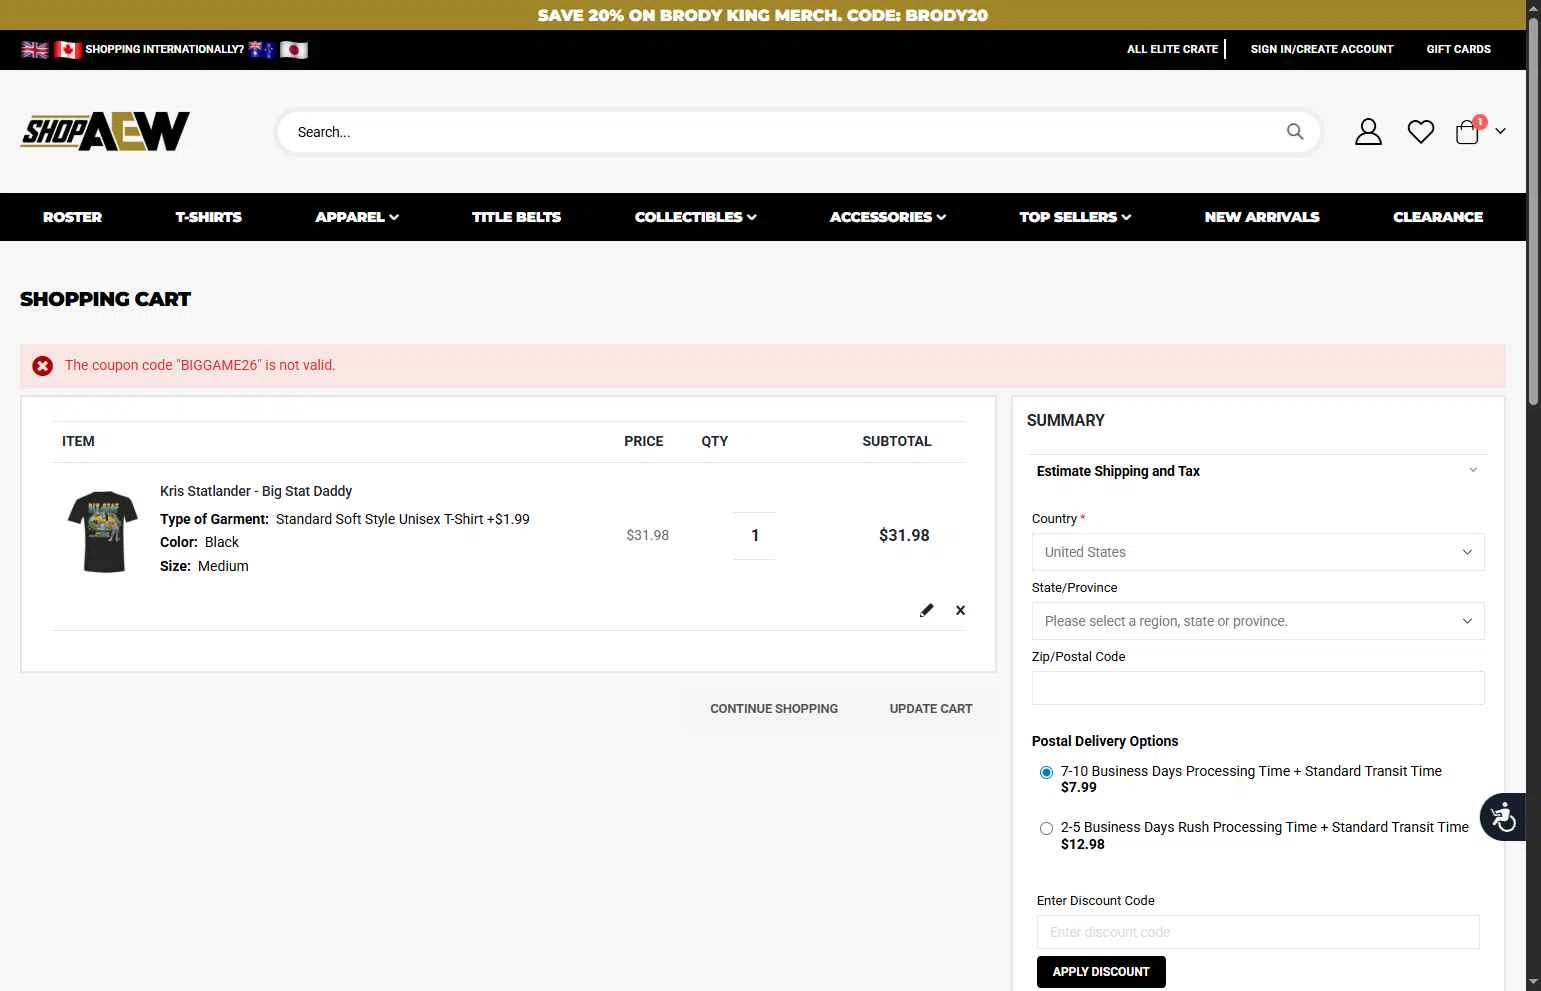
Task: Click the Summary heading
Action: [x=1066, y=421]
